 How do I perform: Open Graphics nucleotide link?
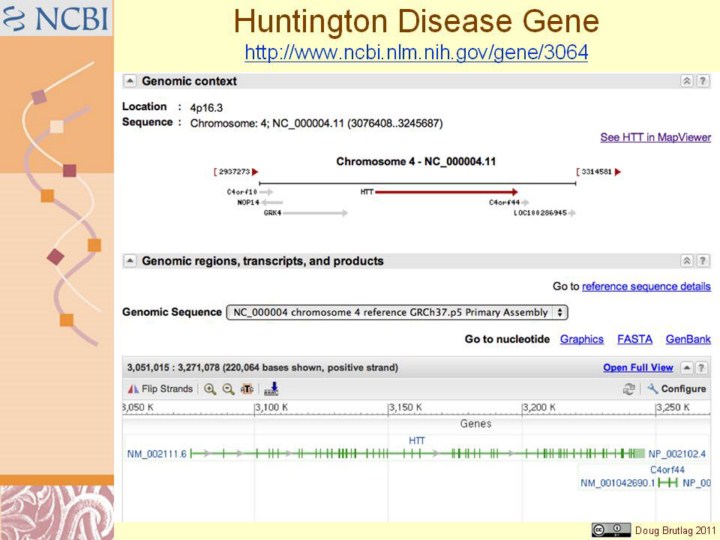(581, 339)
